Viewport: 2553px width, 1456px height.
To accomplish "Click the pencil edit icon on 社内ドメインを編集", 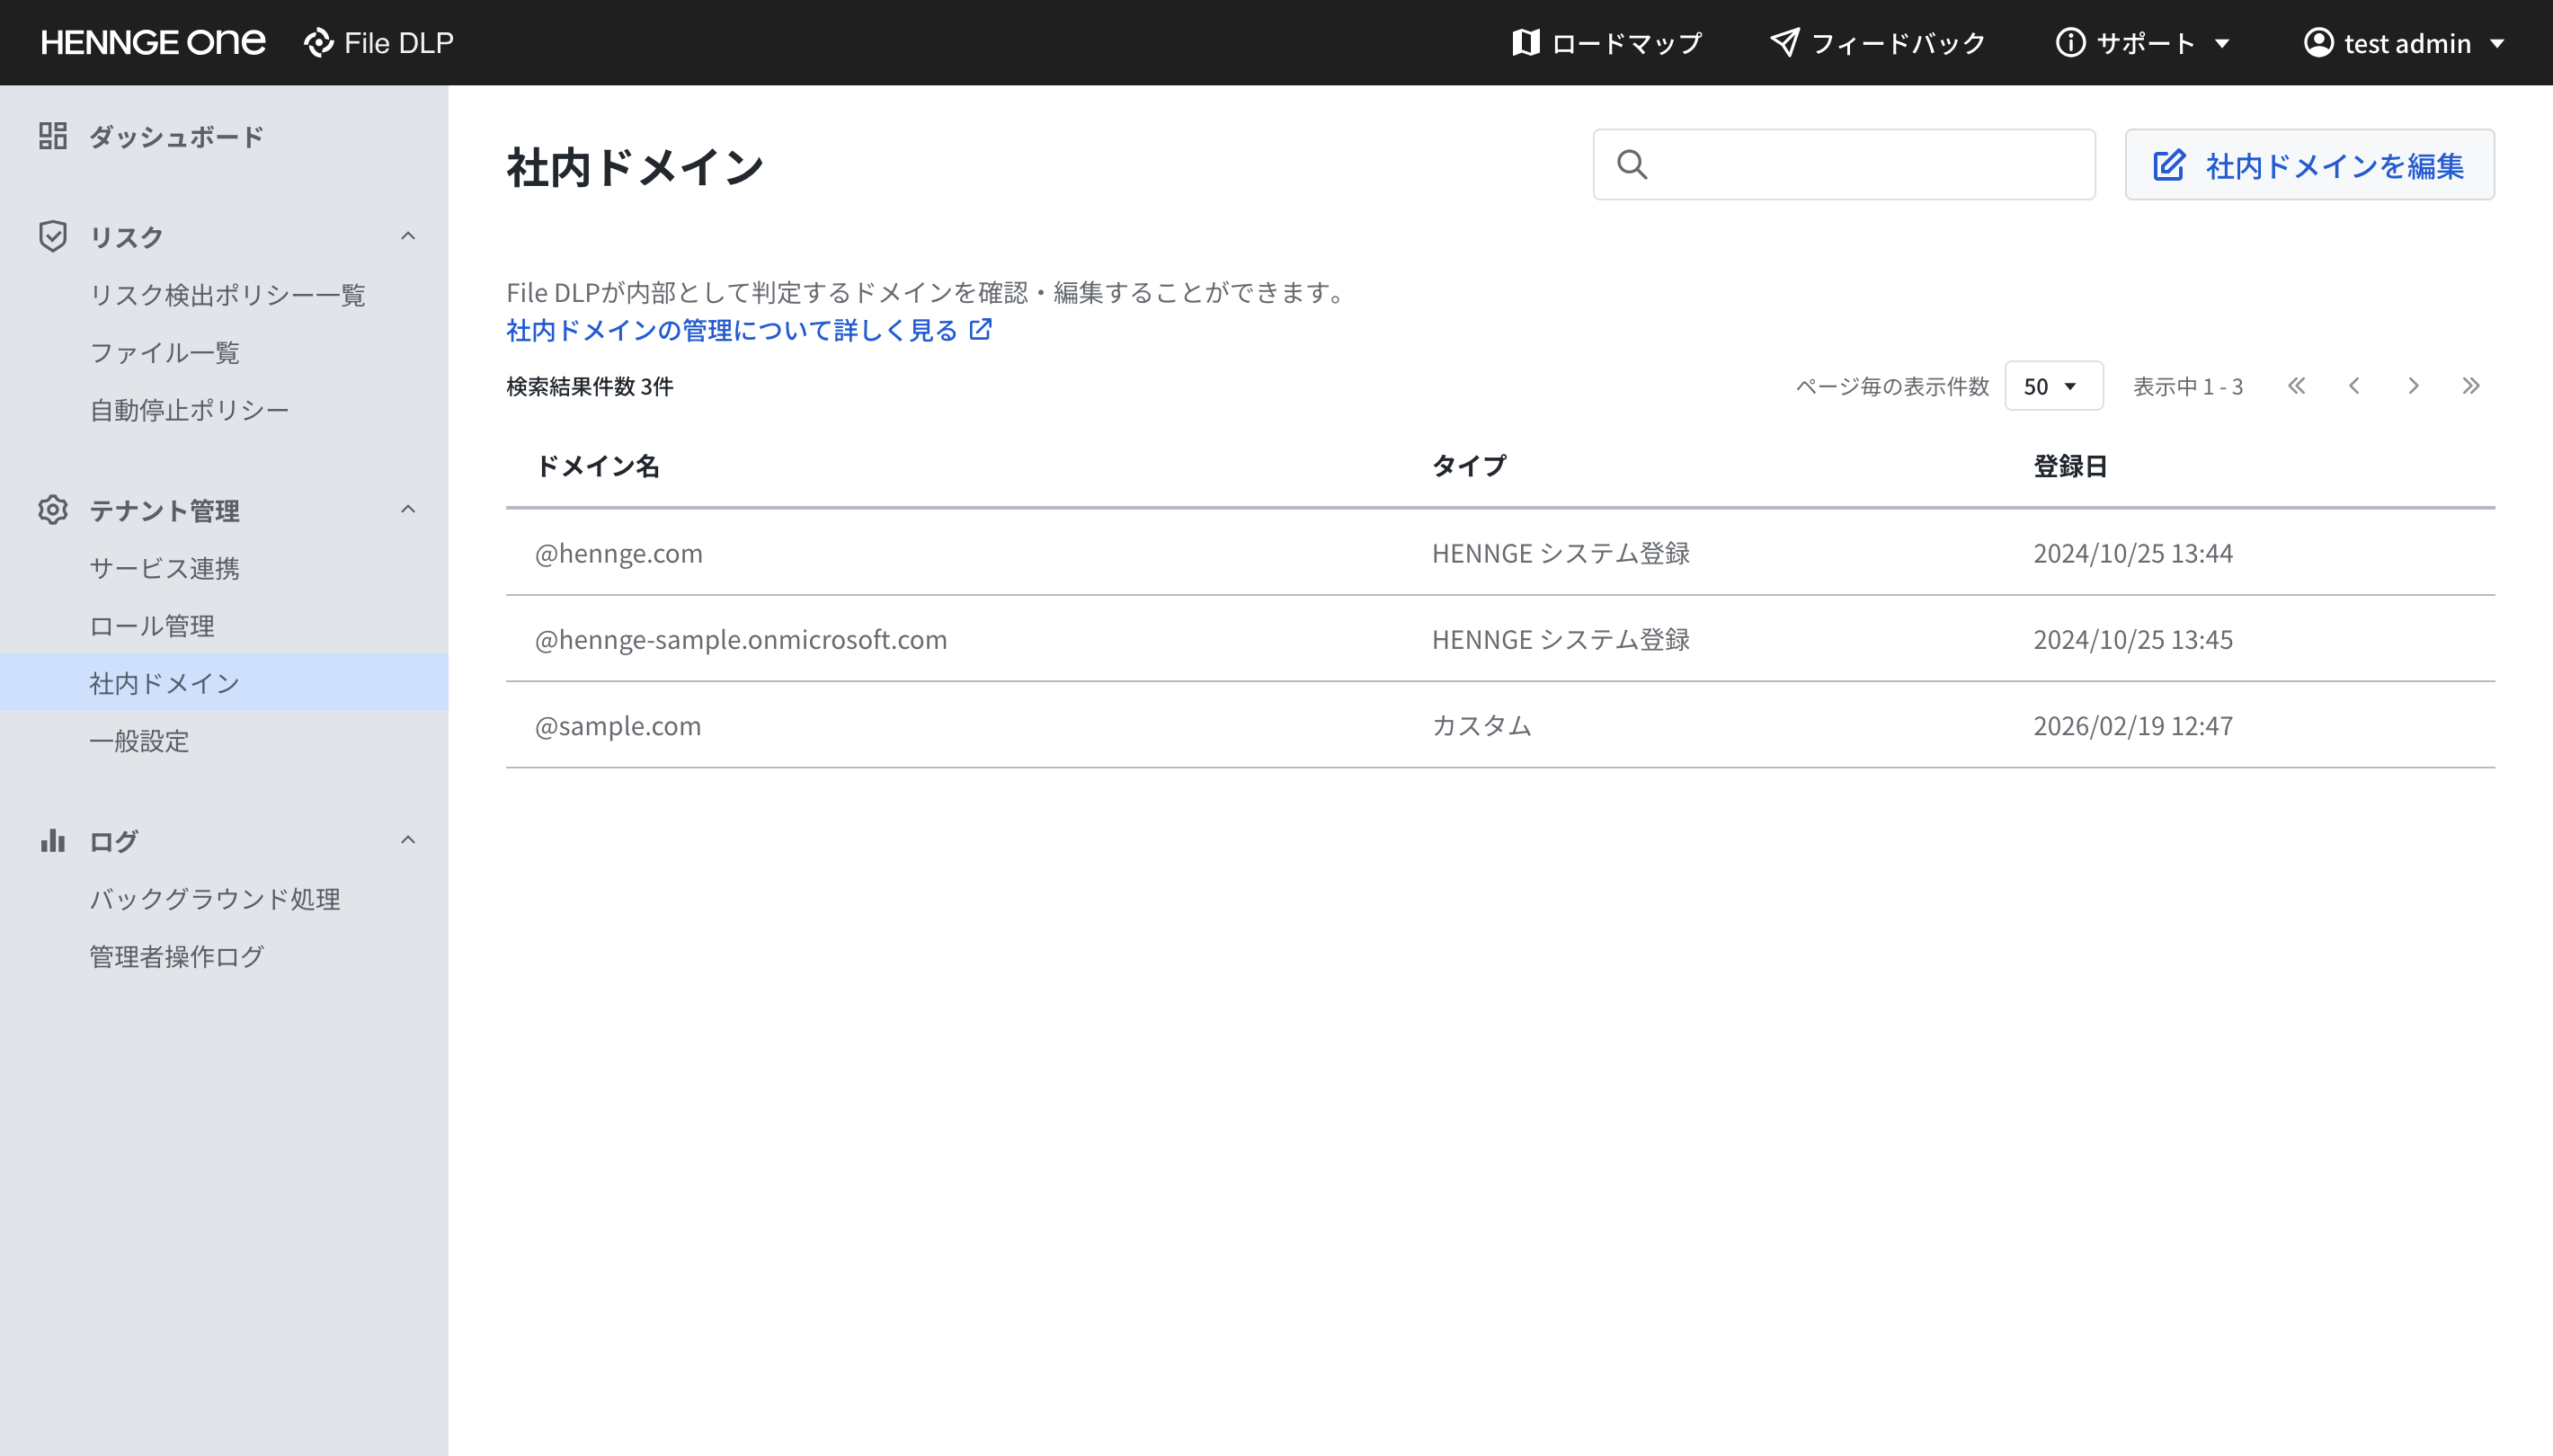I will point(2168,165).
